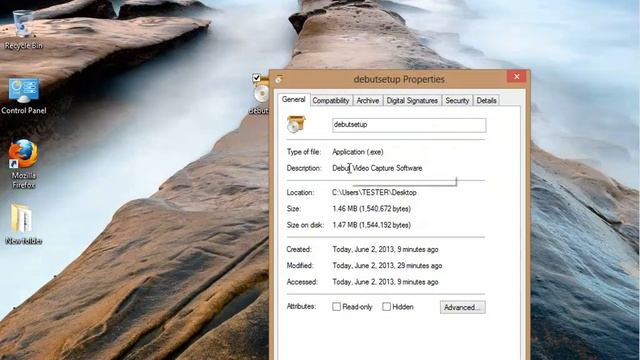Image resolution: width=640 pixels, height=360 pixels.
Task: Select the New folder desktop icon
Action: [23, 224]
